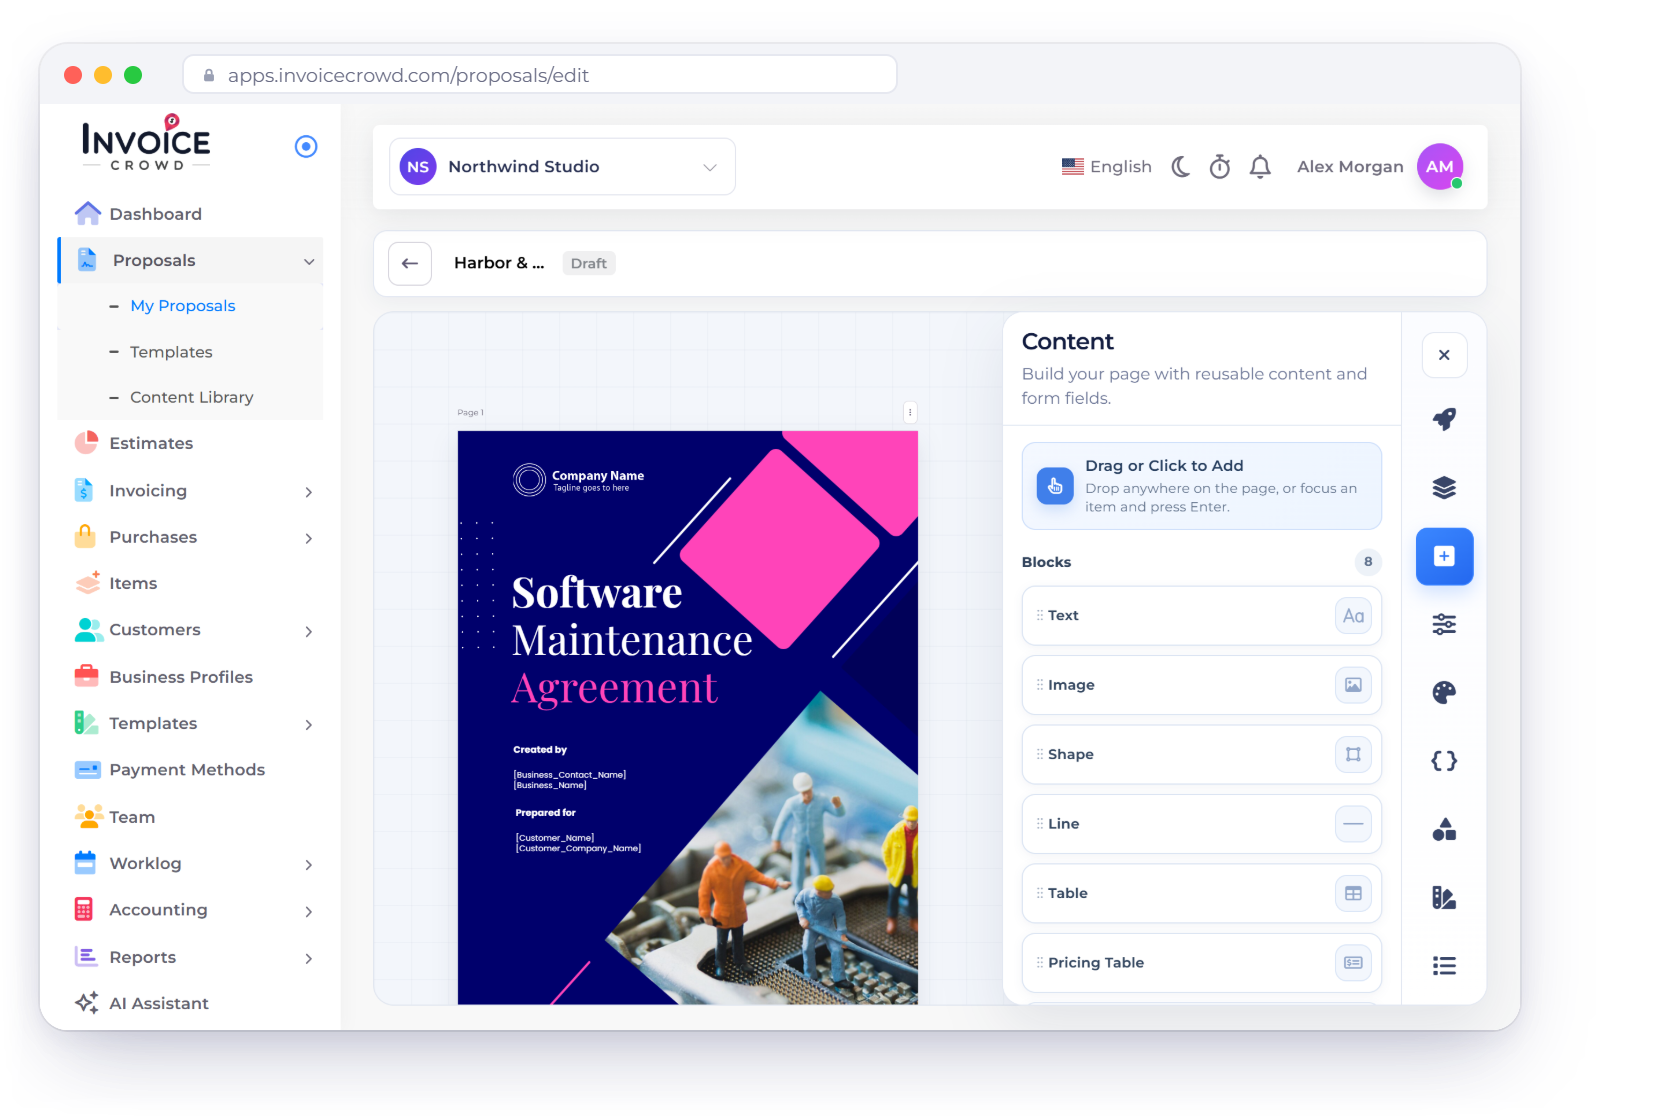Expand the Worklog submenu

[x=309, y=865]
